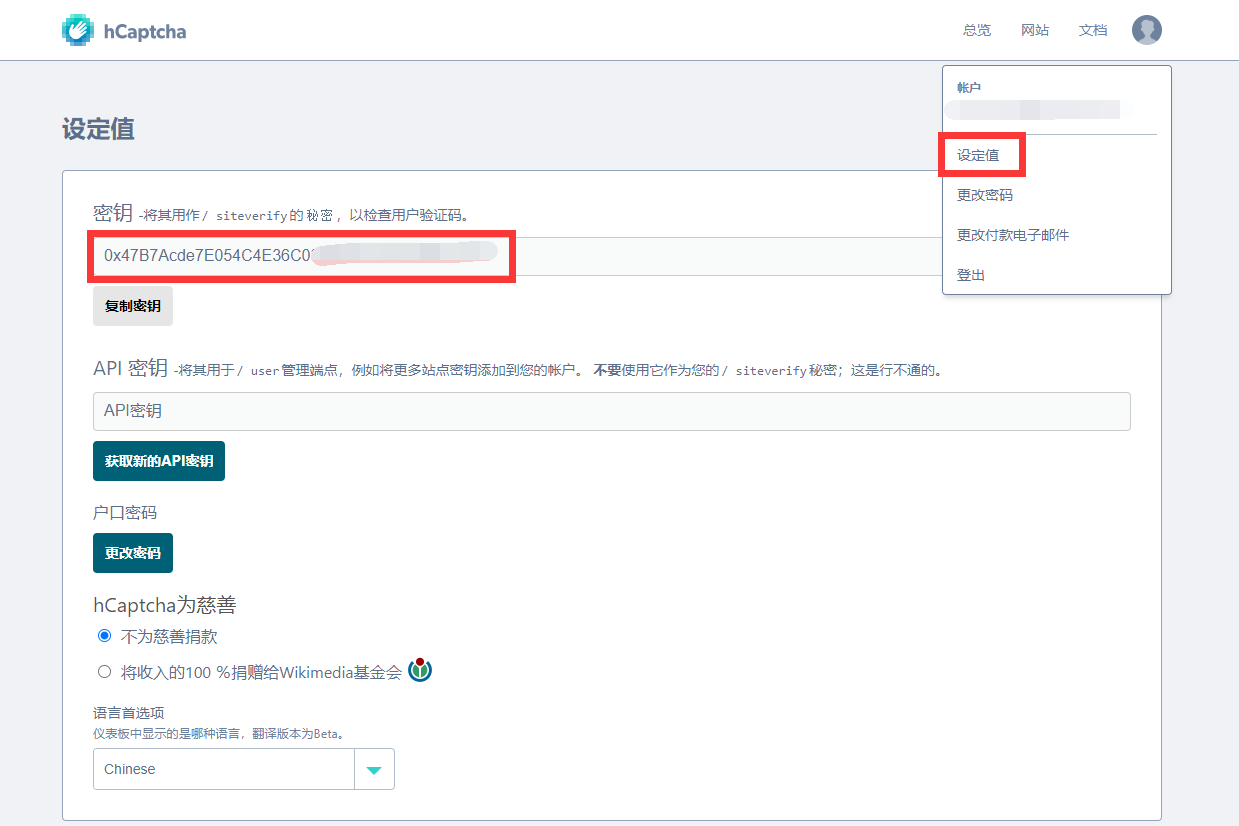Click 登出 to sign out
Viewport: 1239px width, 826px height.
coord(969,275)
